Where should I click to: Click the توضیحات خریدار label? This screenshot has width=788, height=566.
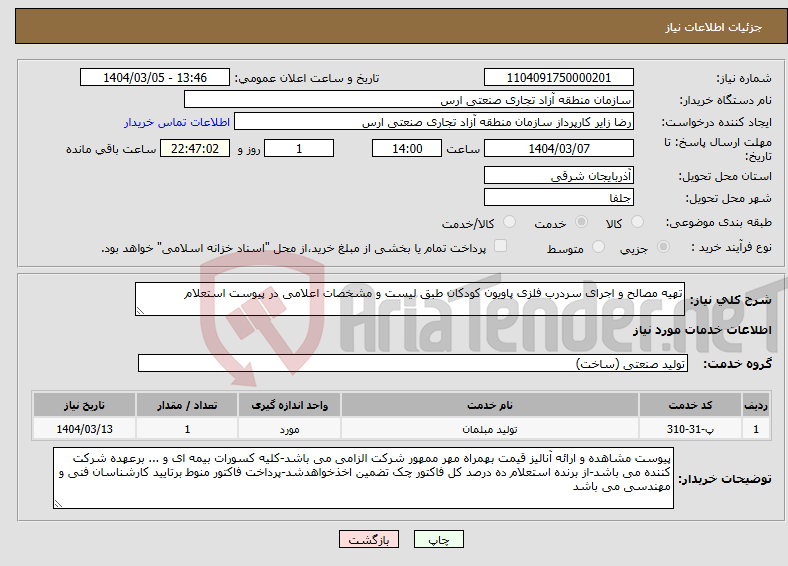pyautogui.click(x=725, y=479)
